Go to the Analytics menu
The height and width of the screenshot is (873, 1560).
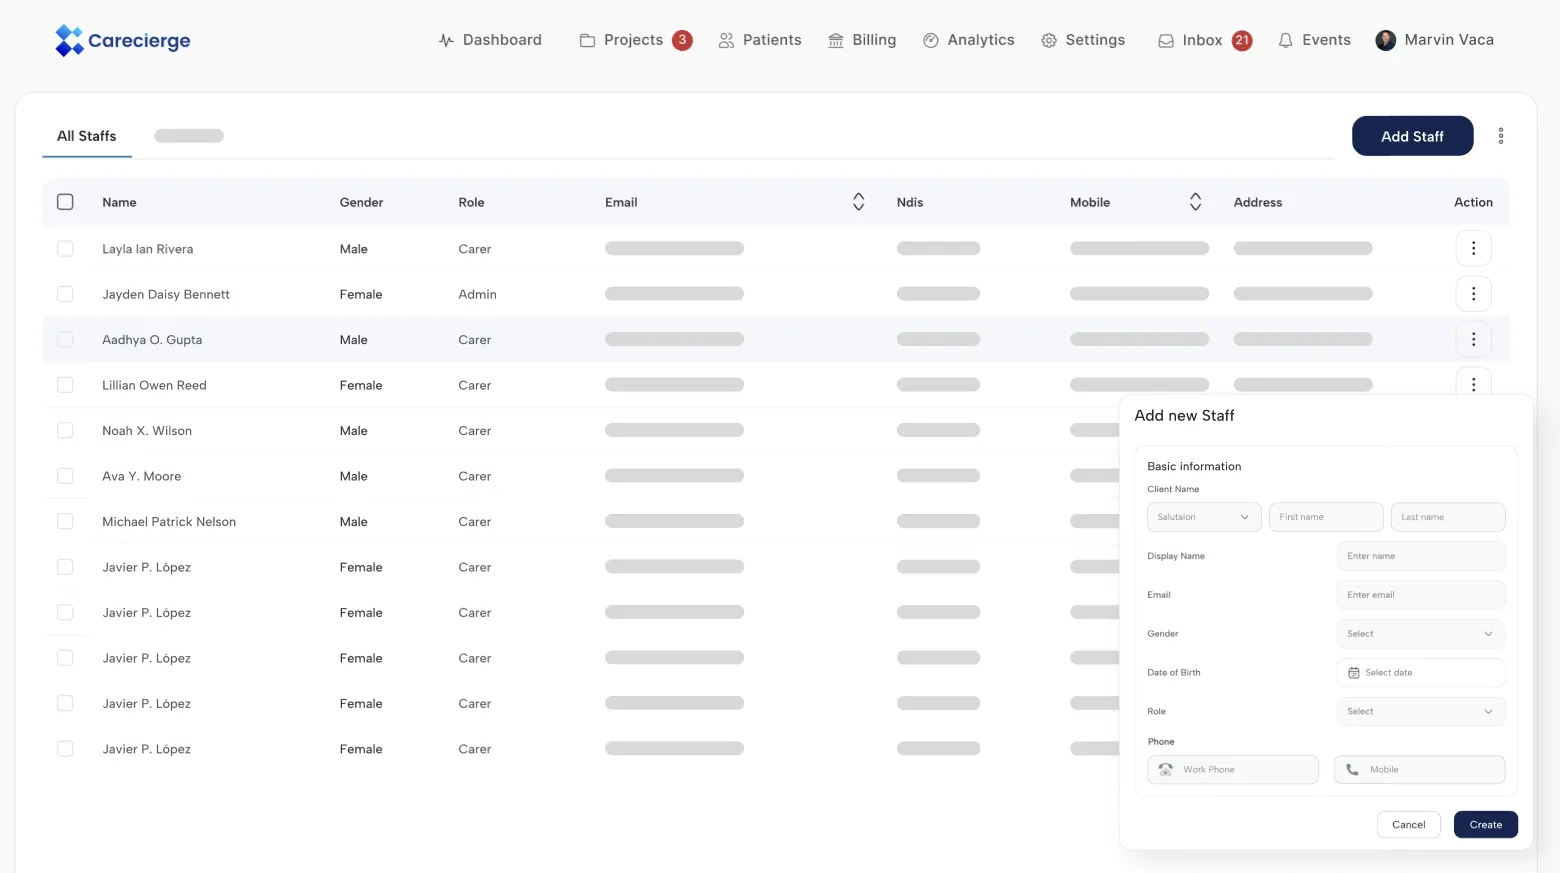point(968,40)
